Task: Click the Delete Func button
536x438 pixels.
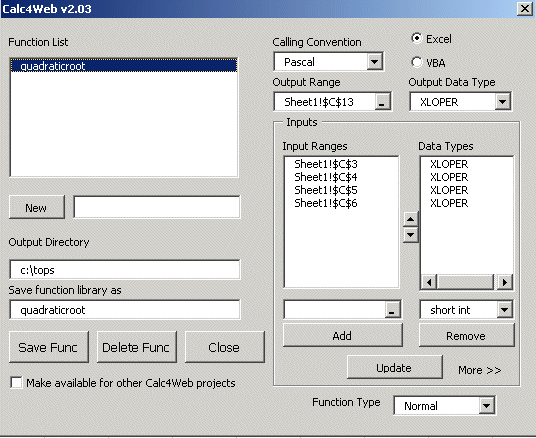Action: click(x=137, y=347)
